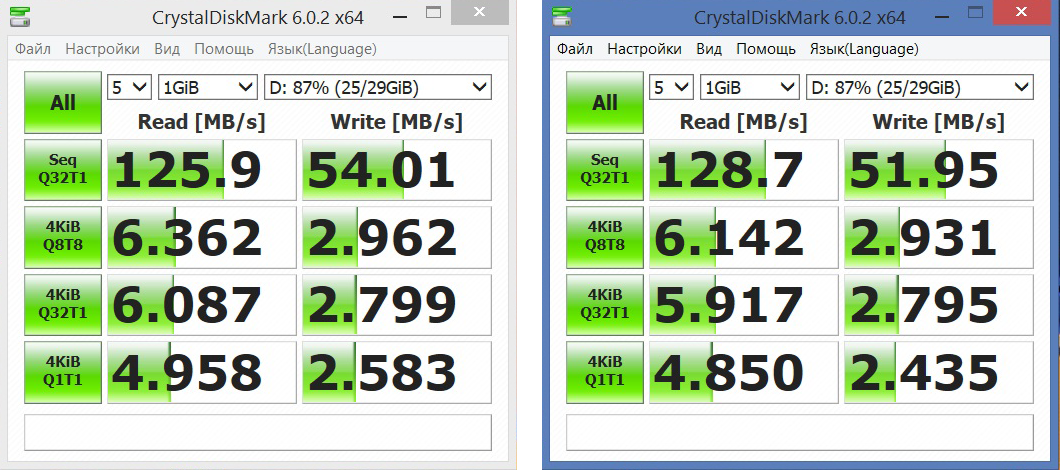Run the 4KiB Q8T8 test in right window
The height and width of the screenshot is (470, 1060).
pos(605,237)
